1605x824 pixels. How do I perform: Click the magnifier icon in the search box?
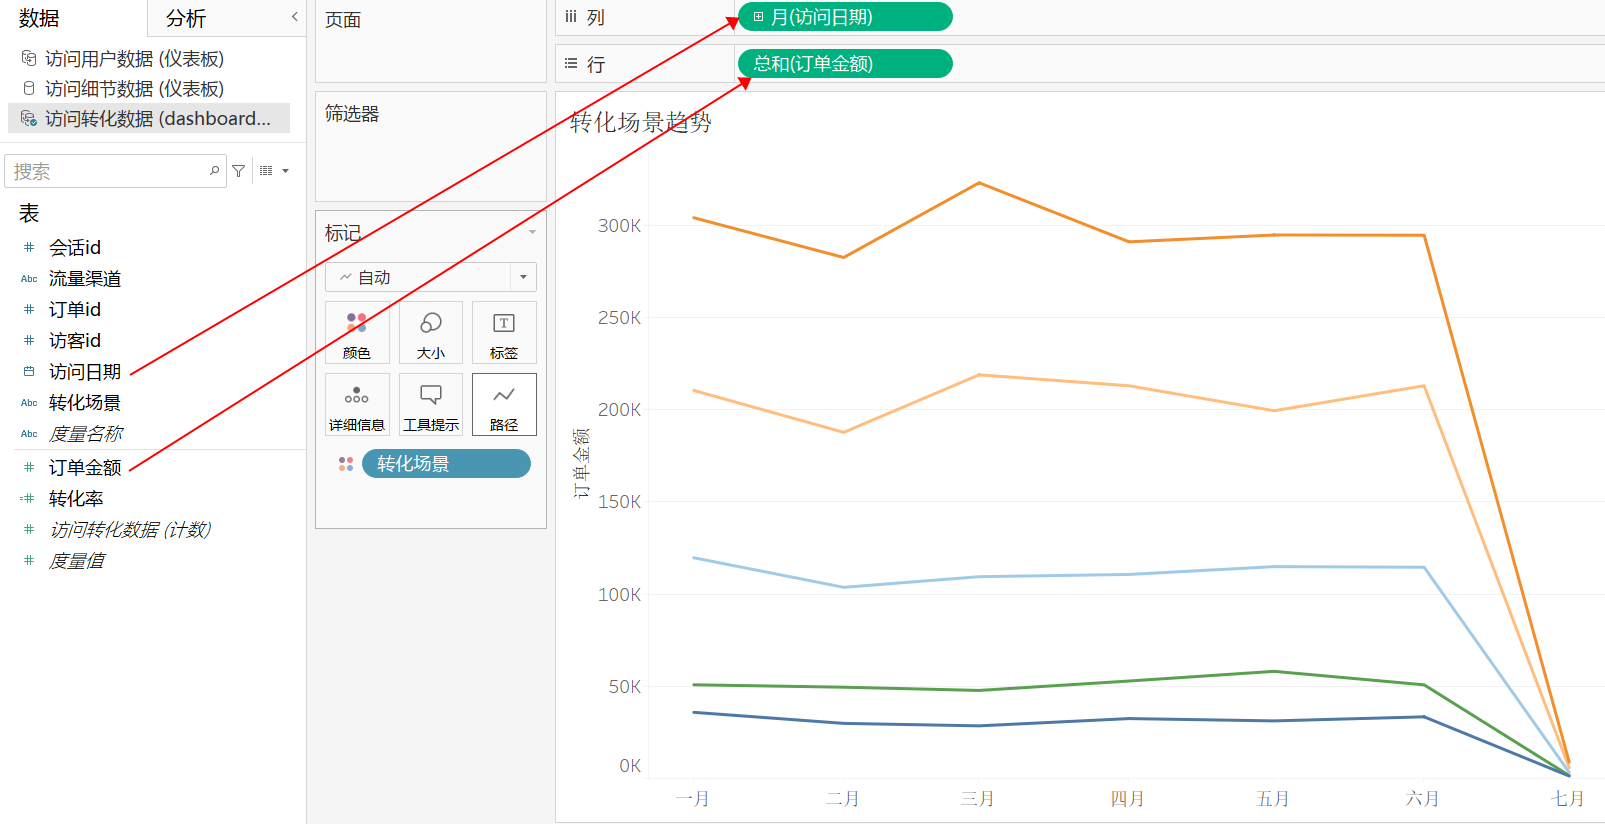pyautogui.click(x=214, y=171)
